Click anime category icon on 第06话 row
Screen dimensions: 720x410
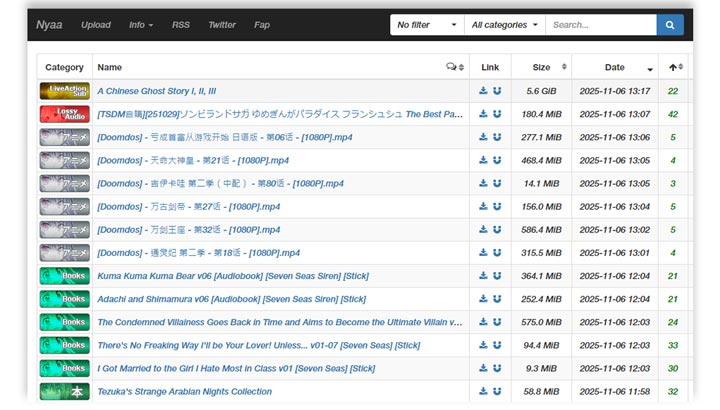pyautogui.click(x=65, y=137)
